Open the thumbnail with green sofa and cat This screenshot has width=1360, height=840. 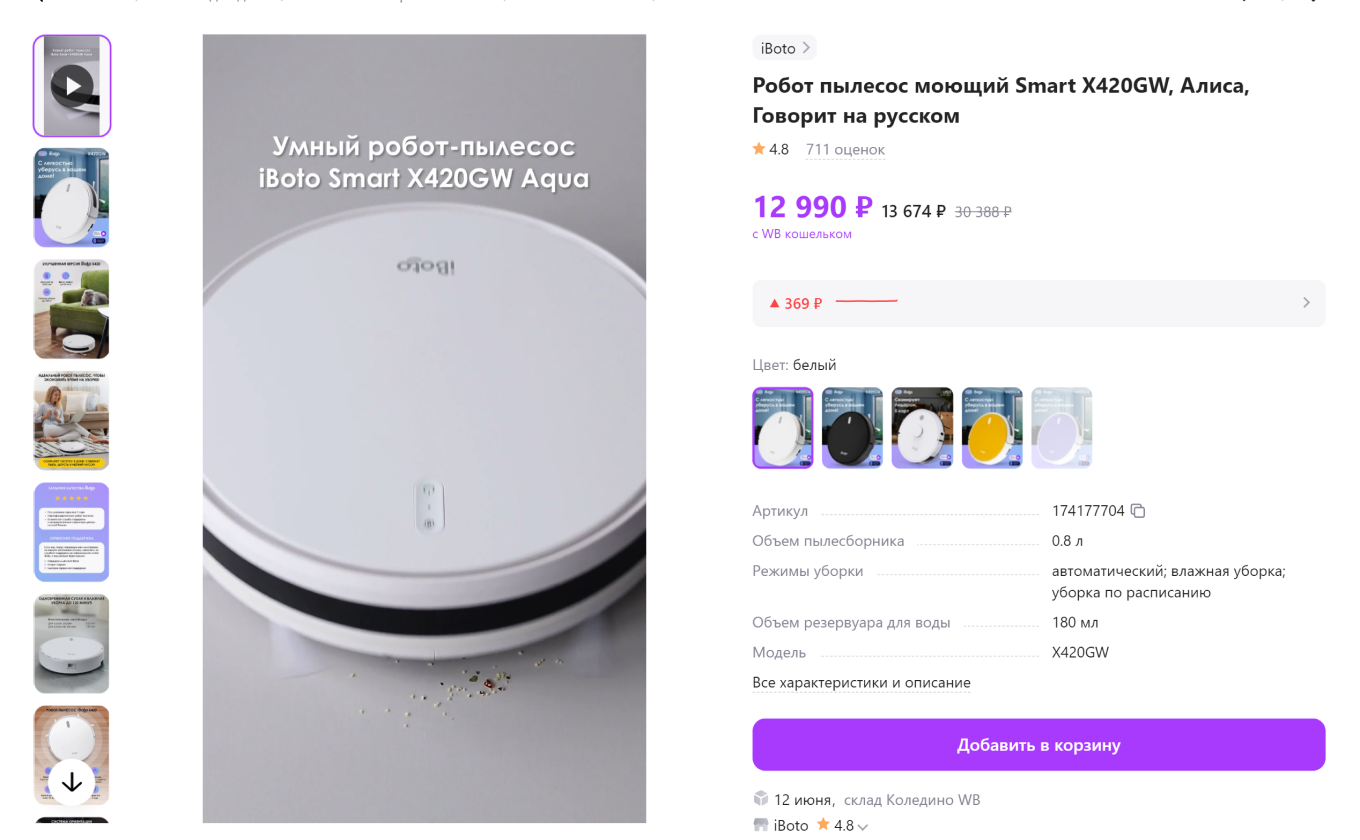(72, 309)
